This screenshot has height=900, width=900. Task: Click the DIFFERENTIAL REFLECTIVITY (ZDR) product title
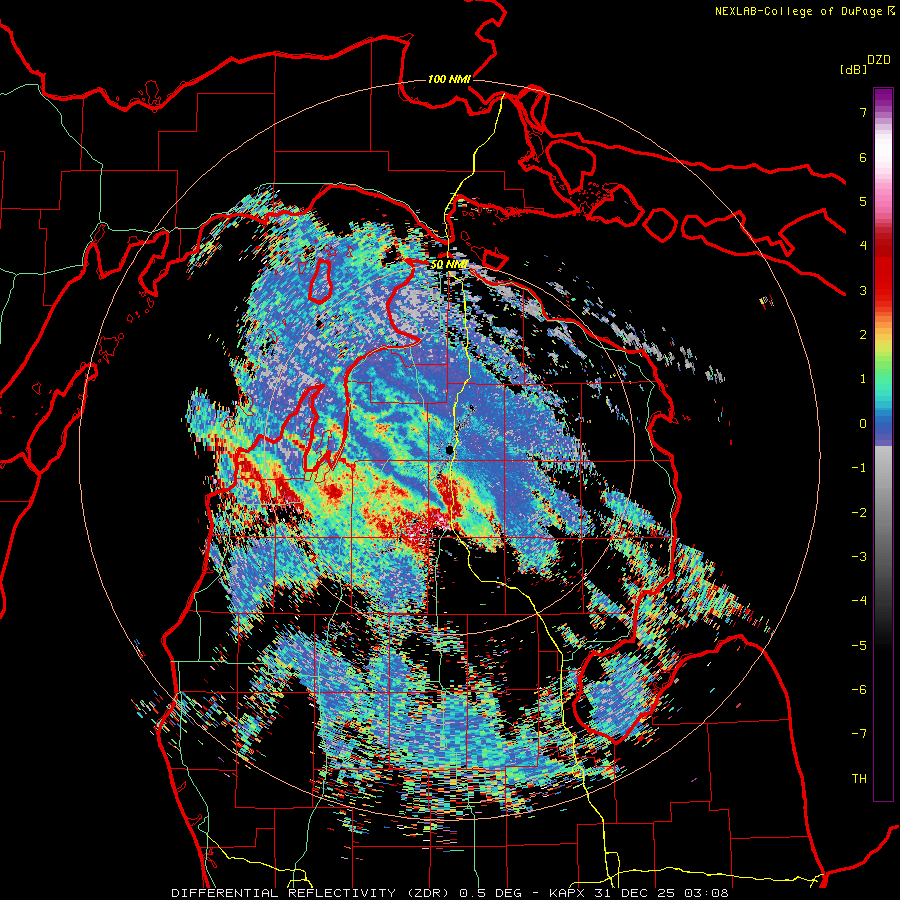point(312,893)
